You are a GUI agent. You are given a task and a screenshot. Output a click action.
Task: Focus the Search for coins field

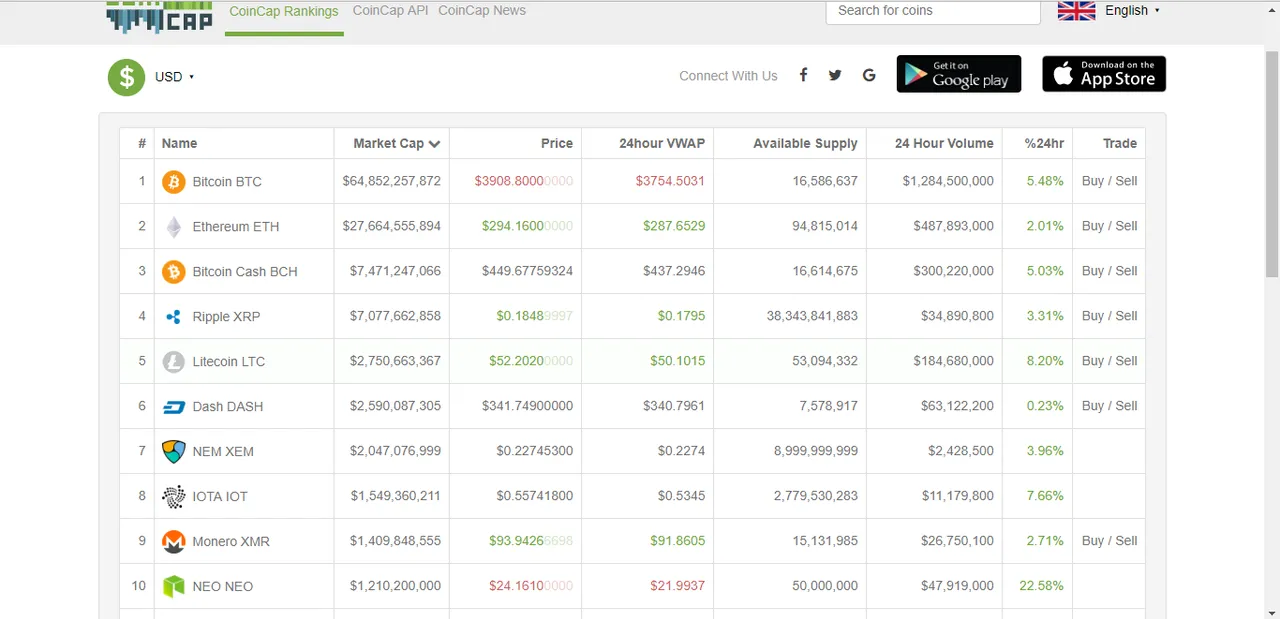coord(933,11)
